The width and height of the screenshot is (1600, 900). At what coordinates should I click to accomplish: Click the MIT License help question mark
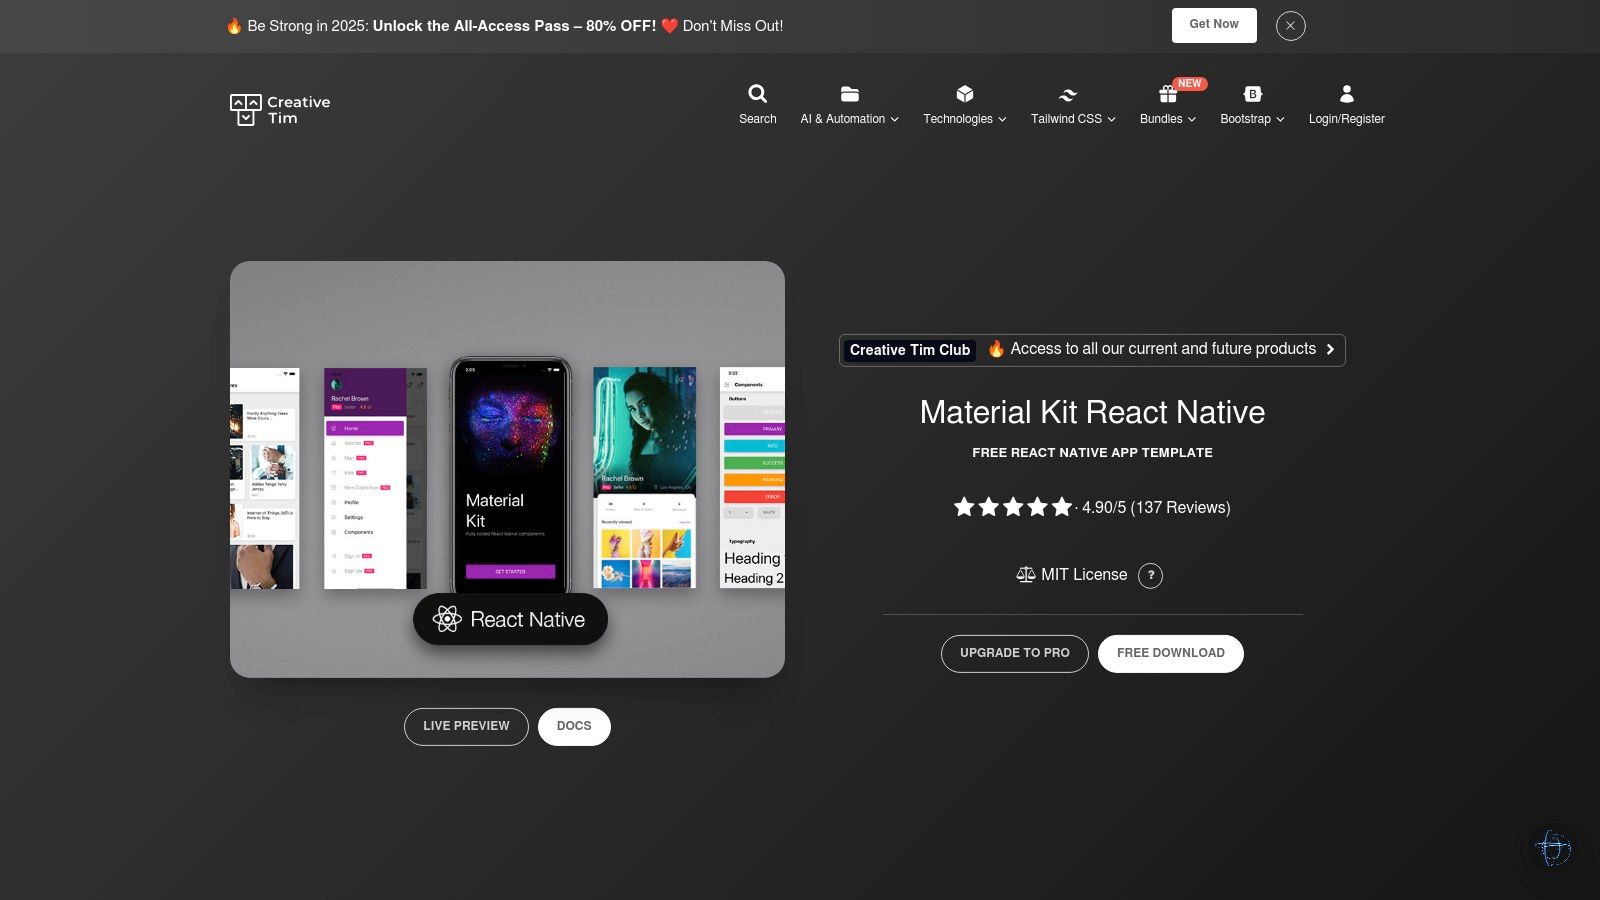point(1151,575)
